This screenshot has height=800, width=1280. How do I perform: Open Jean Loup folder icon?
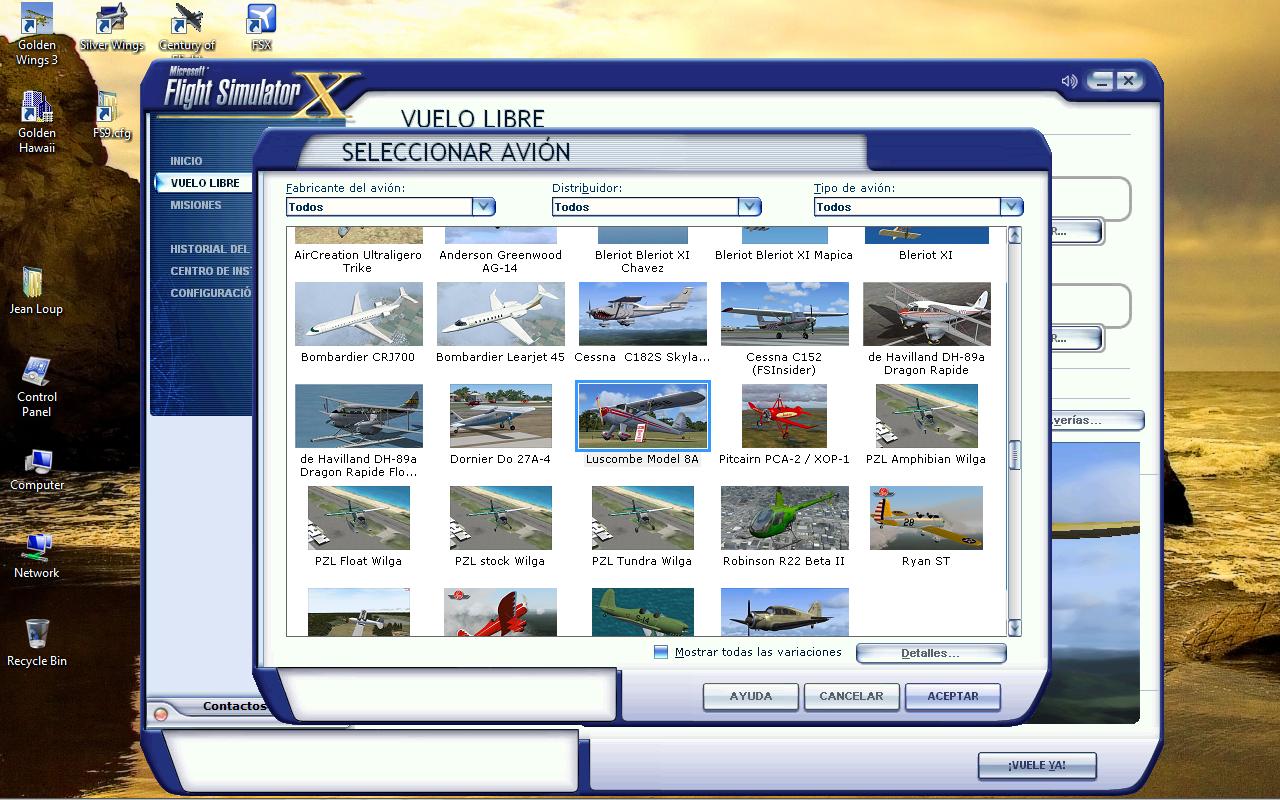coord(36,291)
